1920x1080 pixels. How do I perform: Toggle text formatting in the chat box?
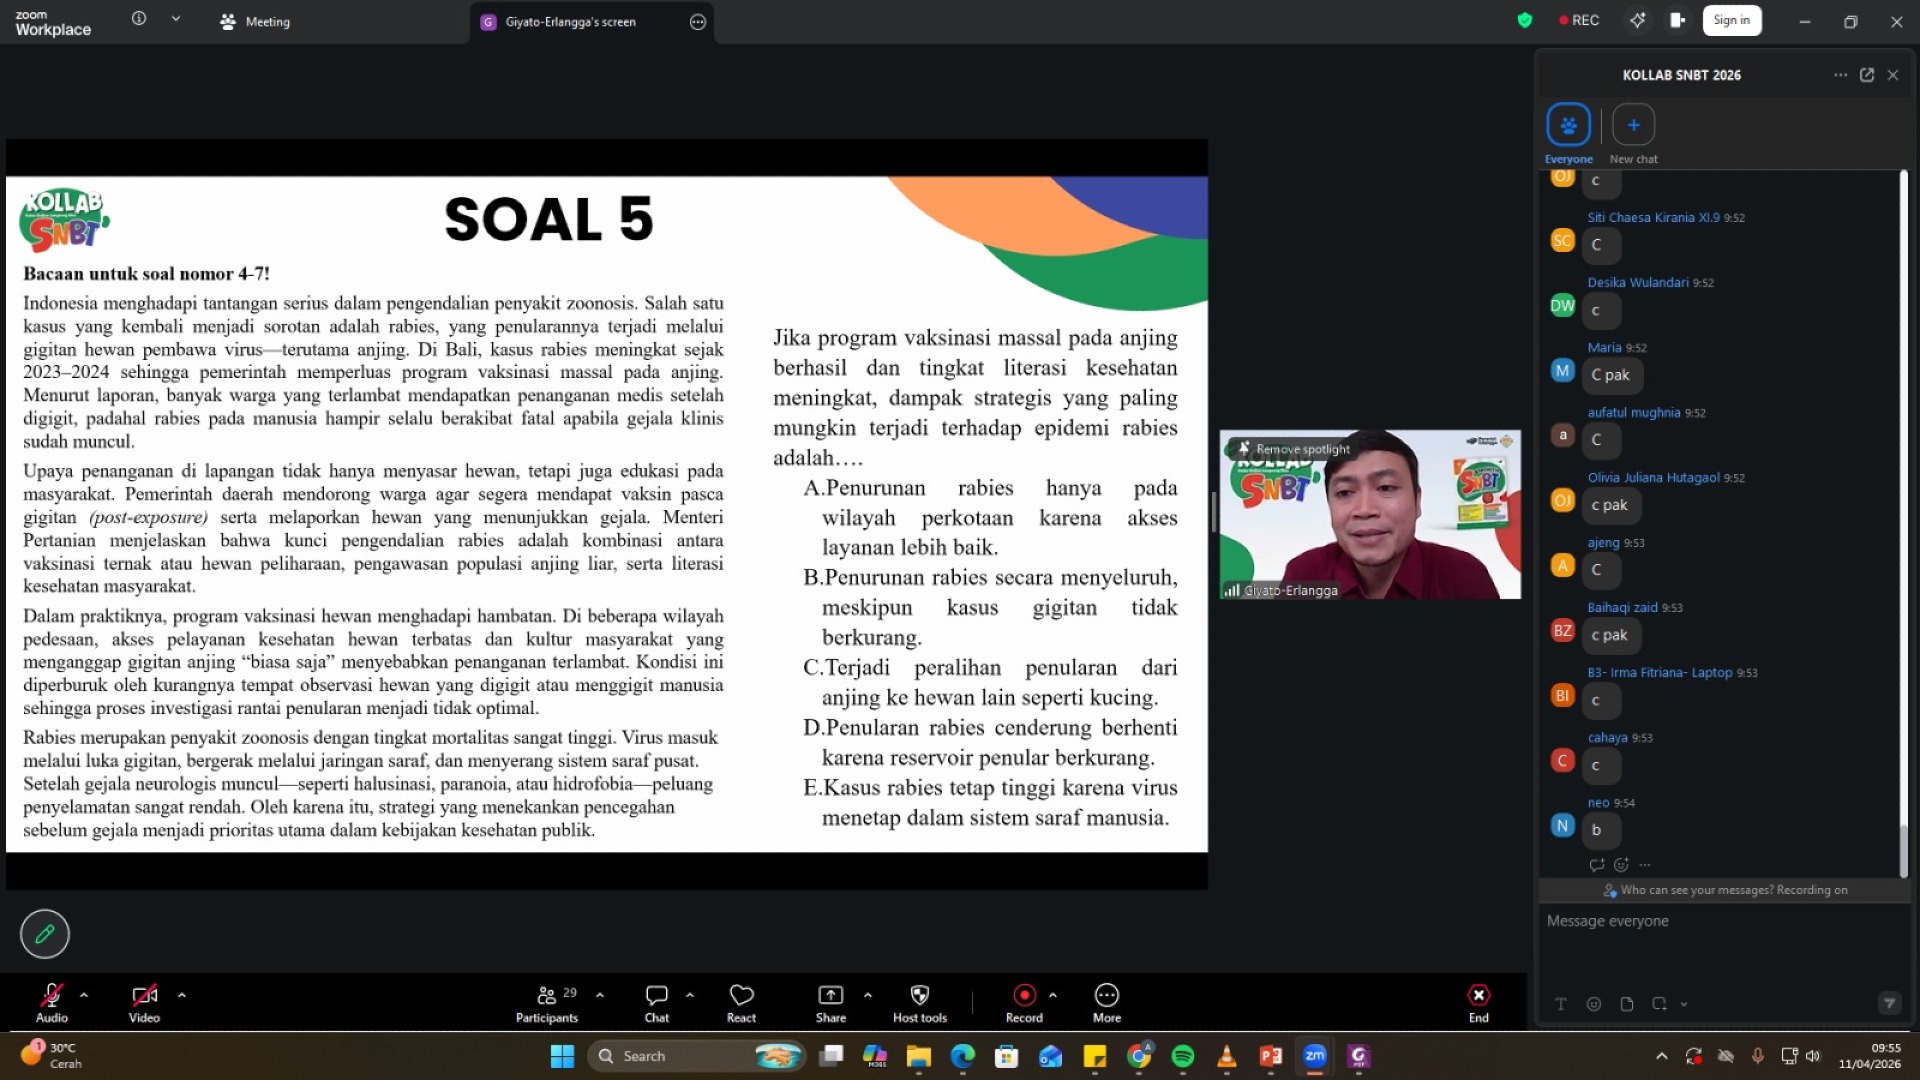point(1560,1004)
